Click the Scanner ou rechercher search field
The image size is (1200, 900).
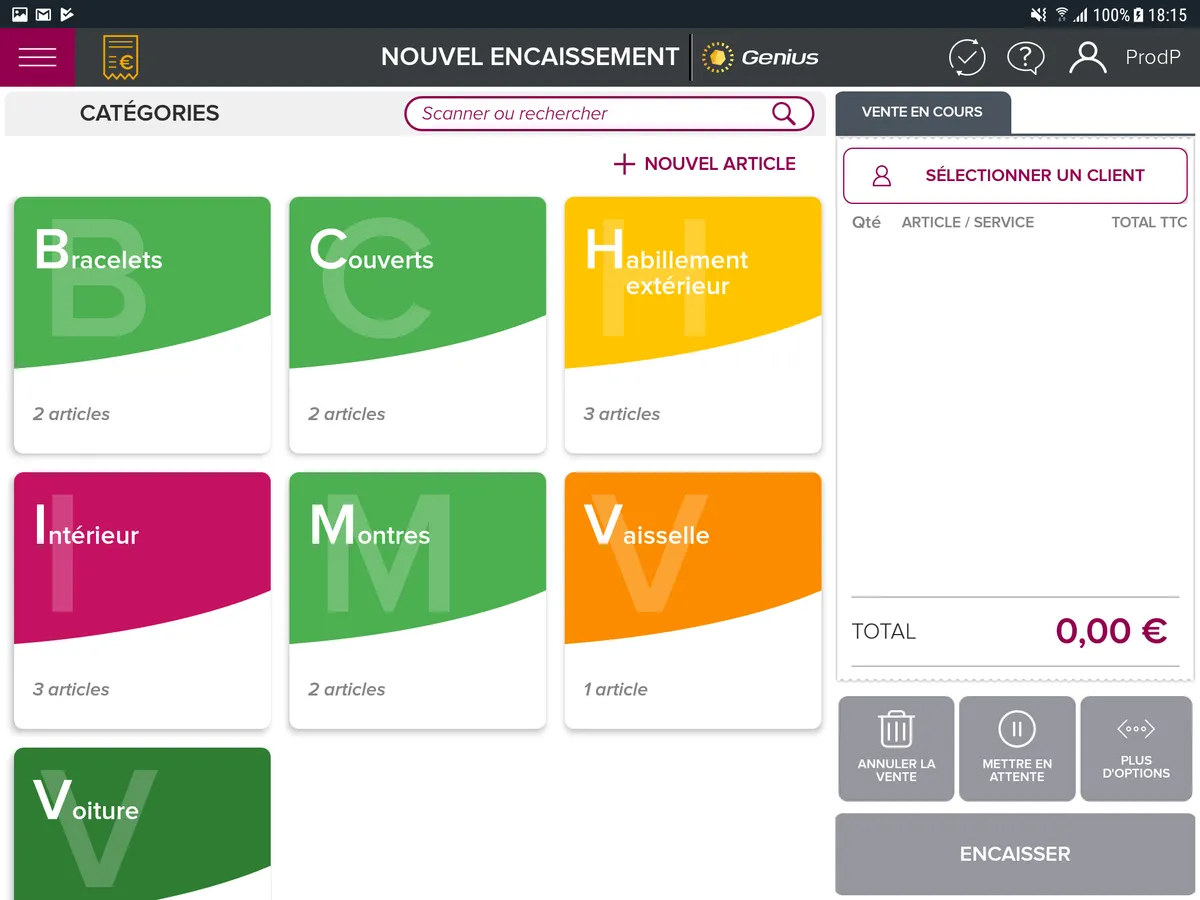pos(600,113)
